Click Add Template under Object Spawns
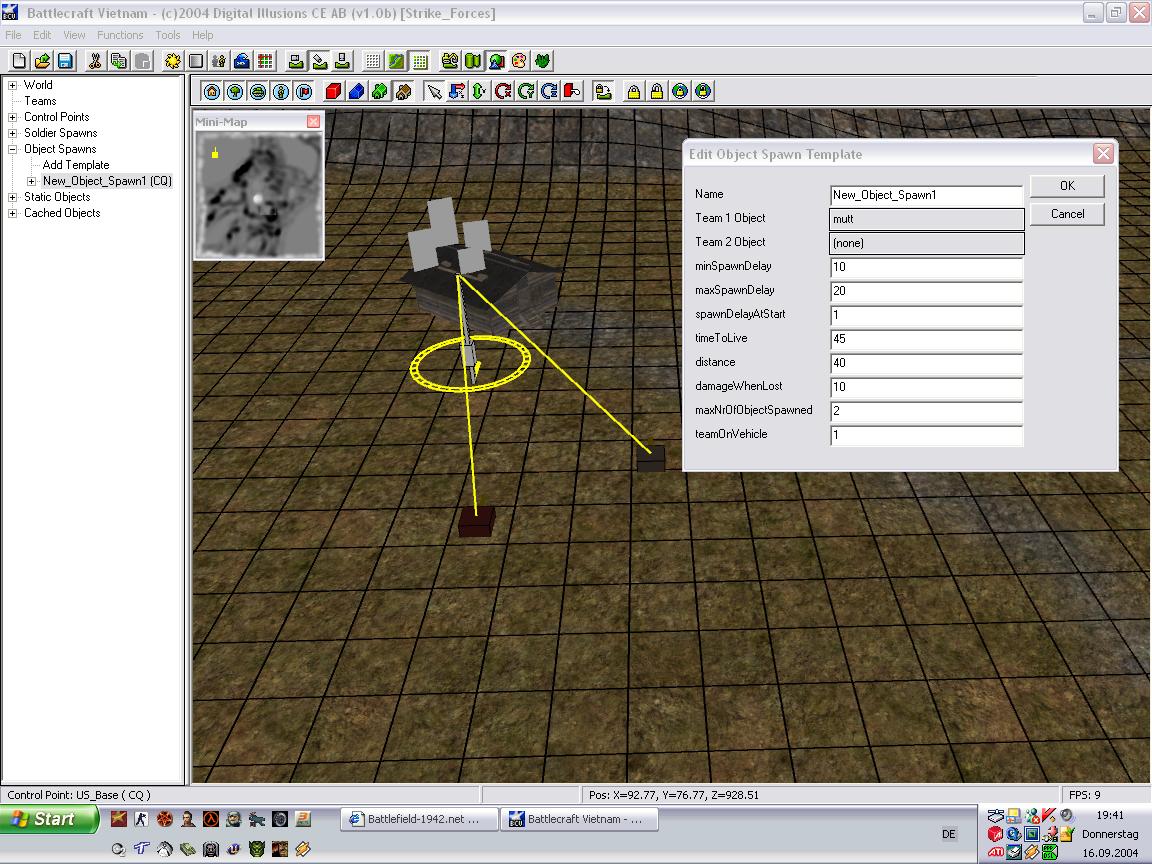The image size is (1152, 864). coord(76,165)
